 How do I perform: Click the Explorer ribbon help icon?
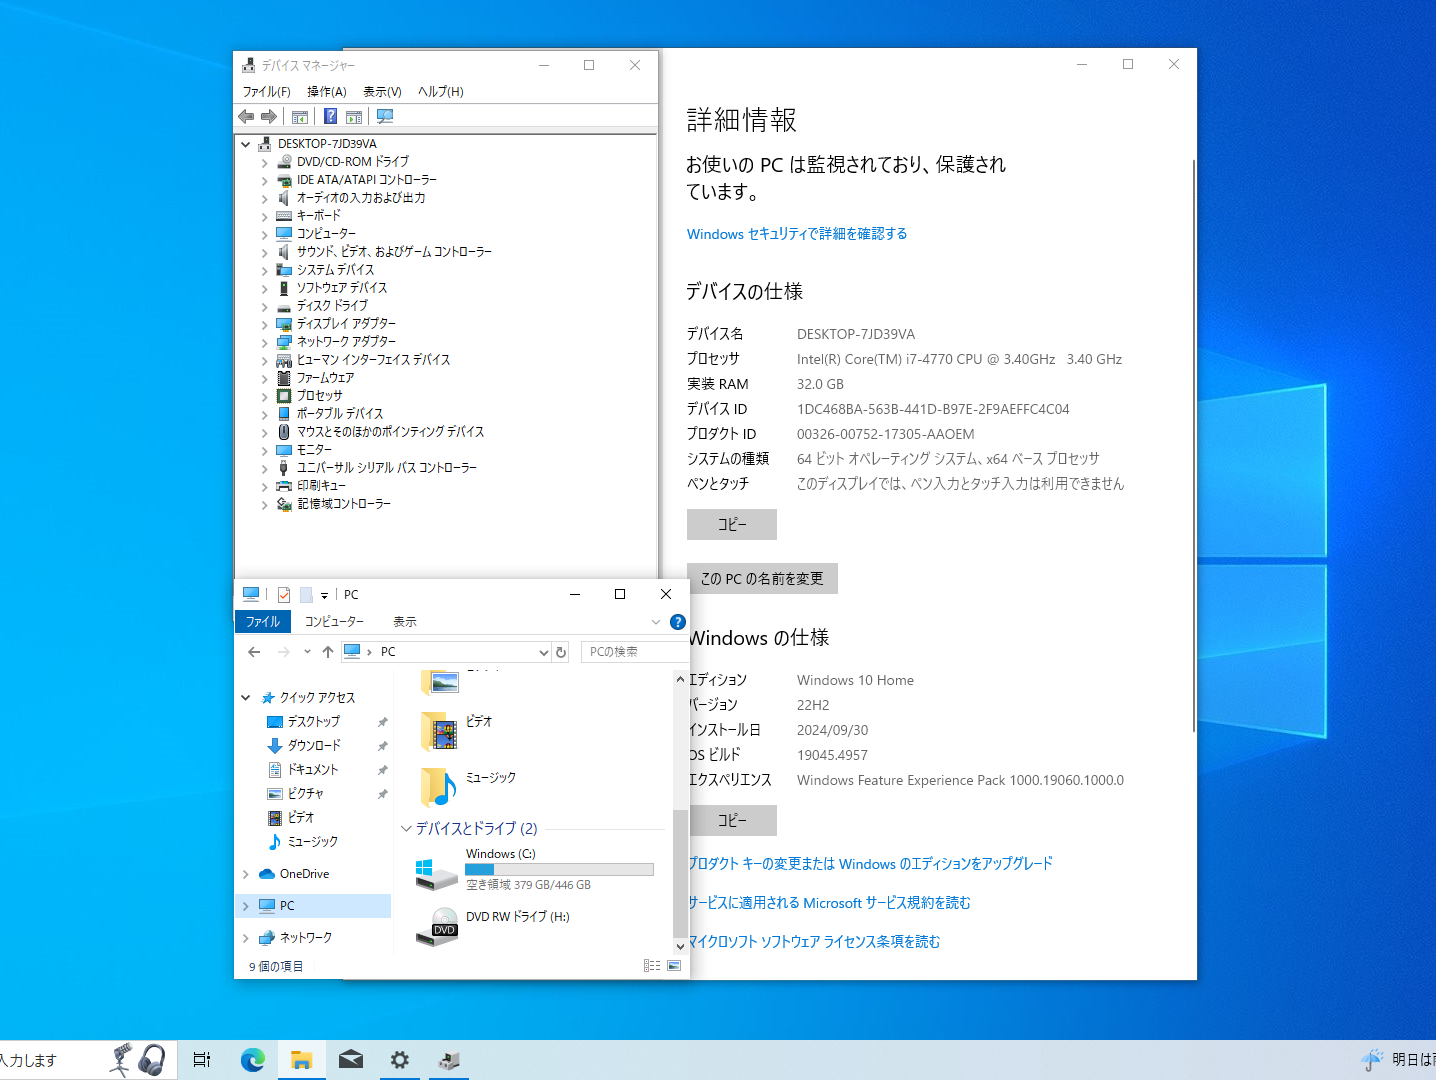pyautogui.click(x=677, y=622)
